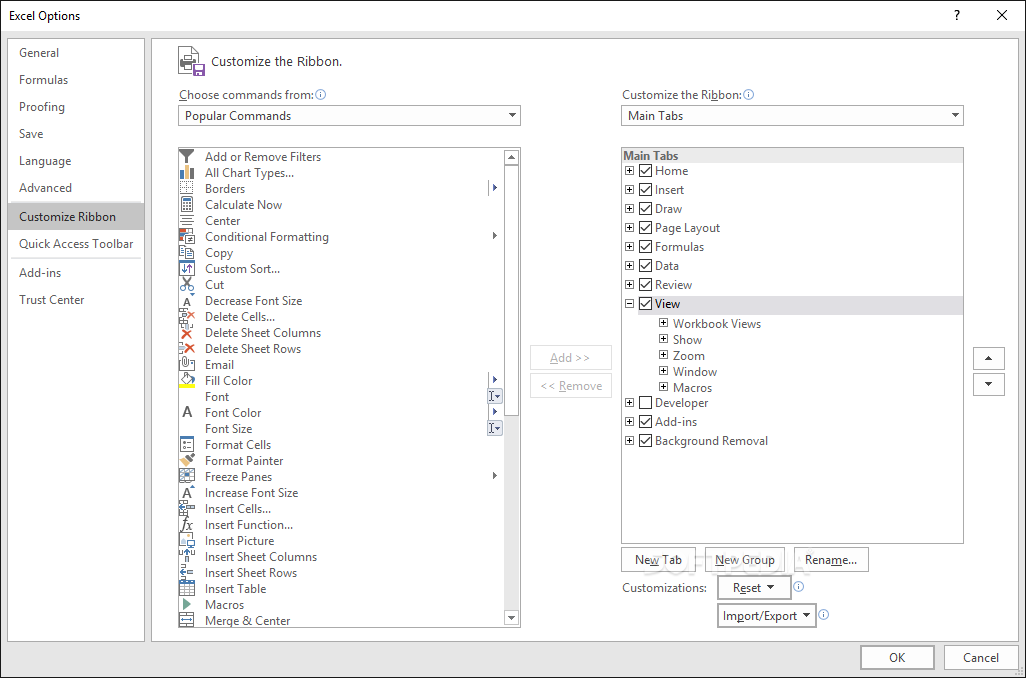This screenshot has width=1026, height=678.
Task: Click the Custom Sort icon
Action: click(x=186, y=268)
